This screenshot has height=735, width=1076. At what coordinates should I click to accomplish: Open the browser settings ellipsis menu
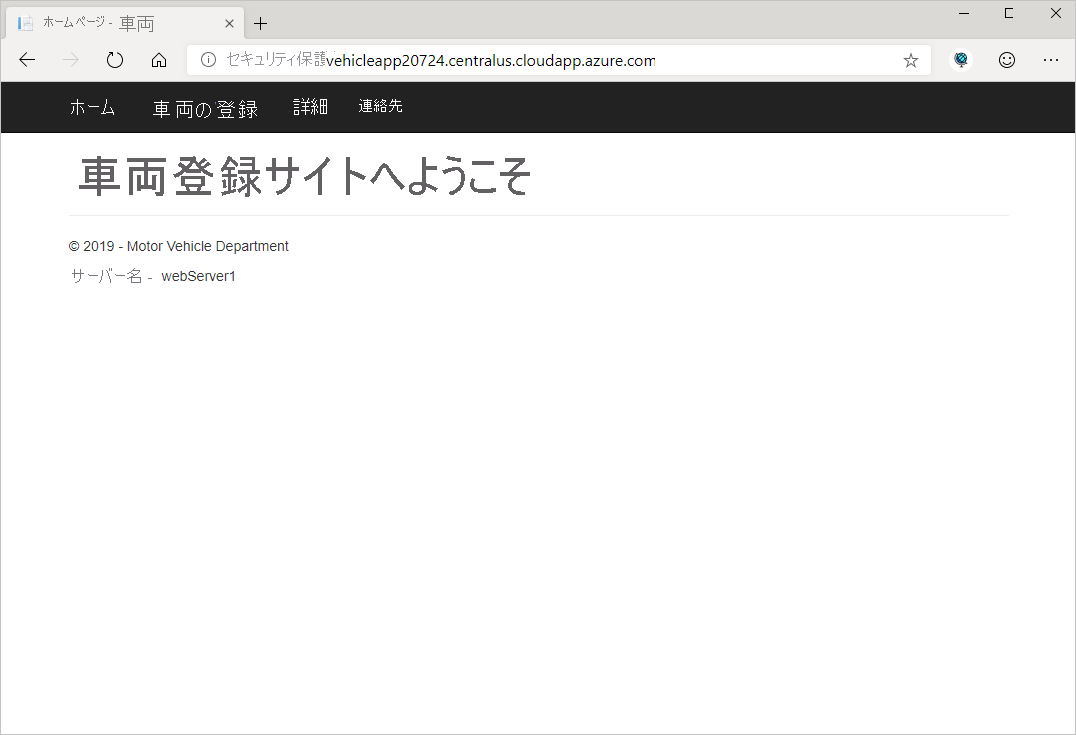tap(1051, 60)
